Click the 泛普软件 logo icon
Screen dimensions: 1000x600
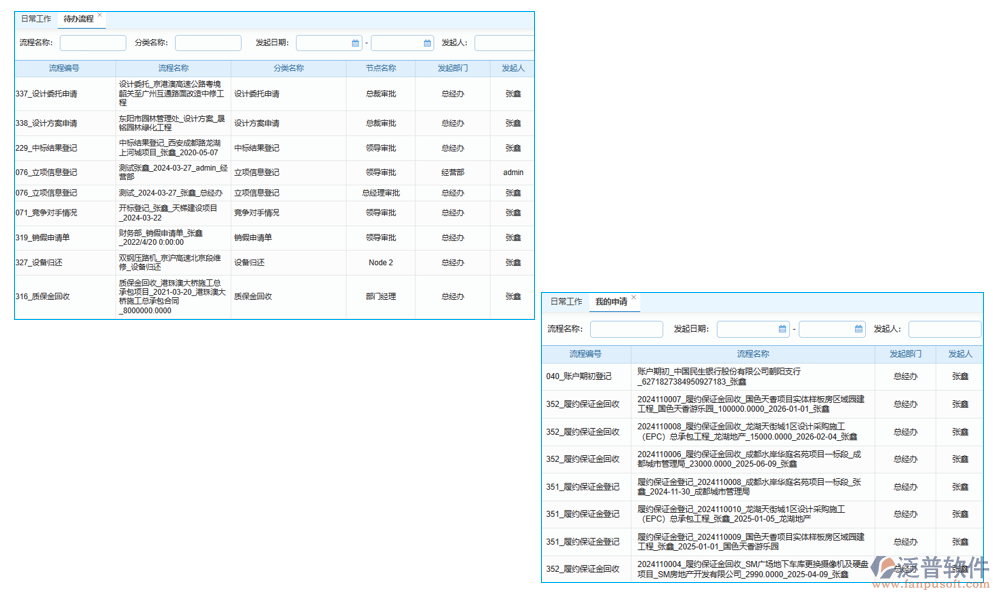click(891, 568)
